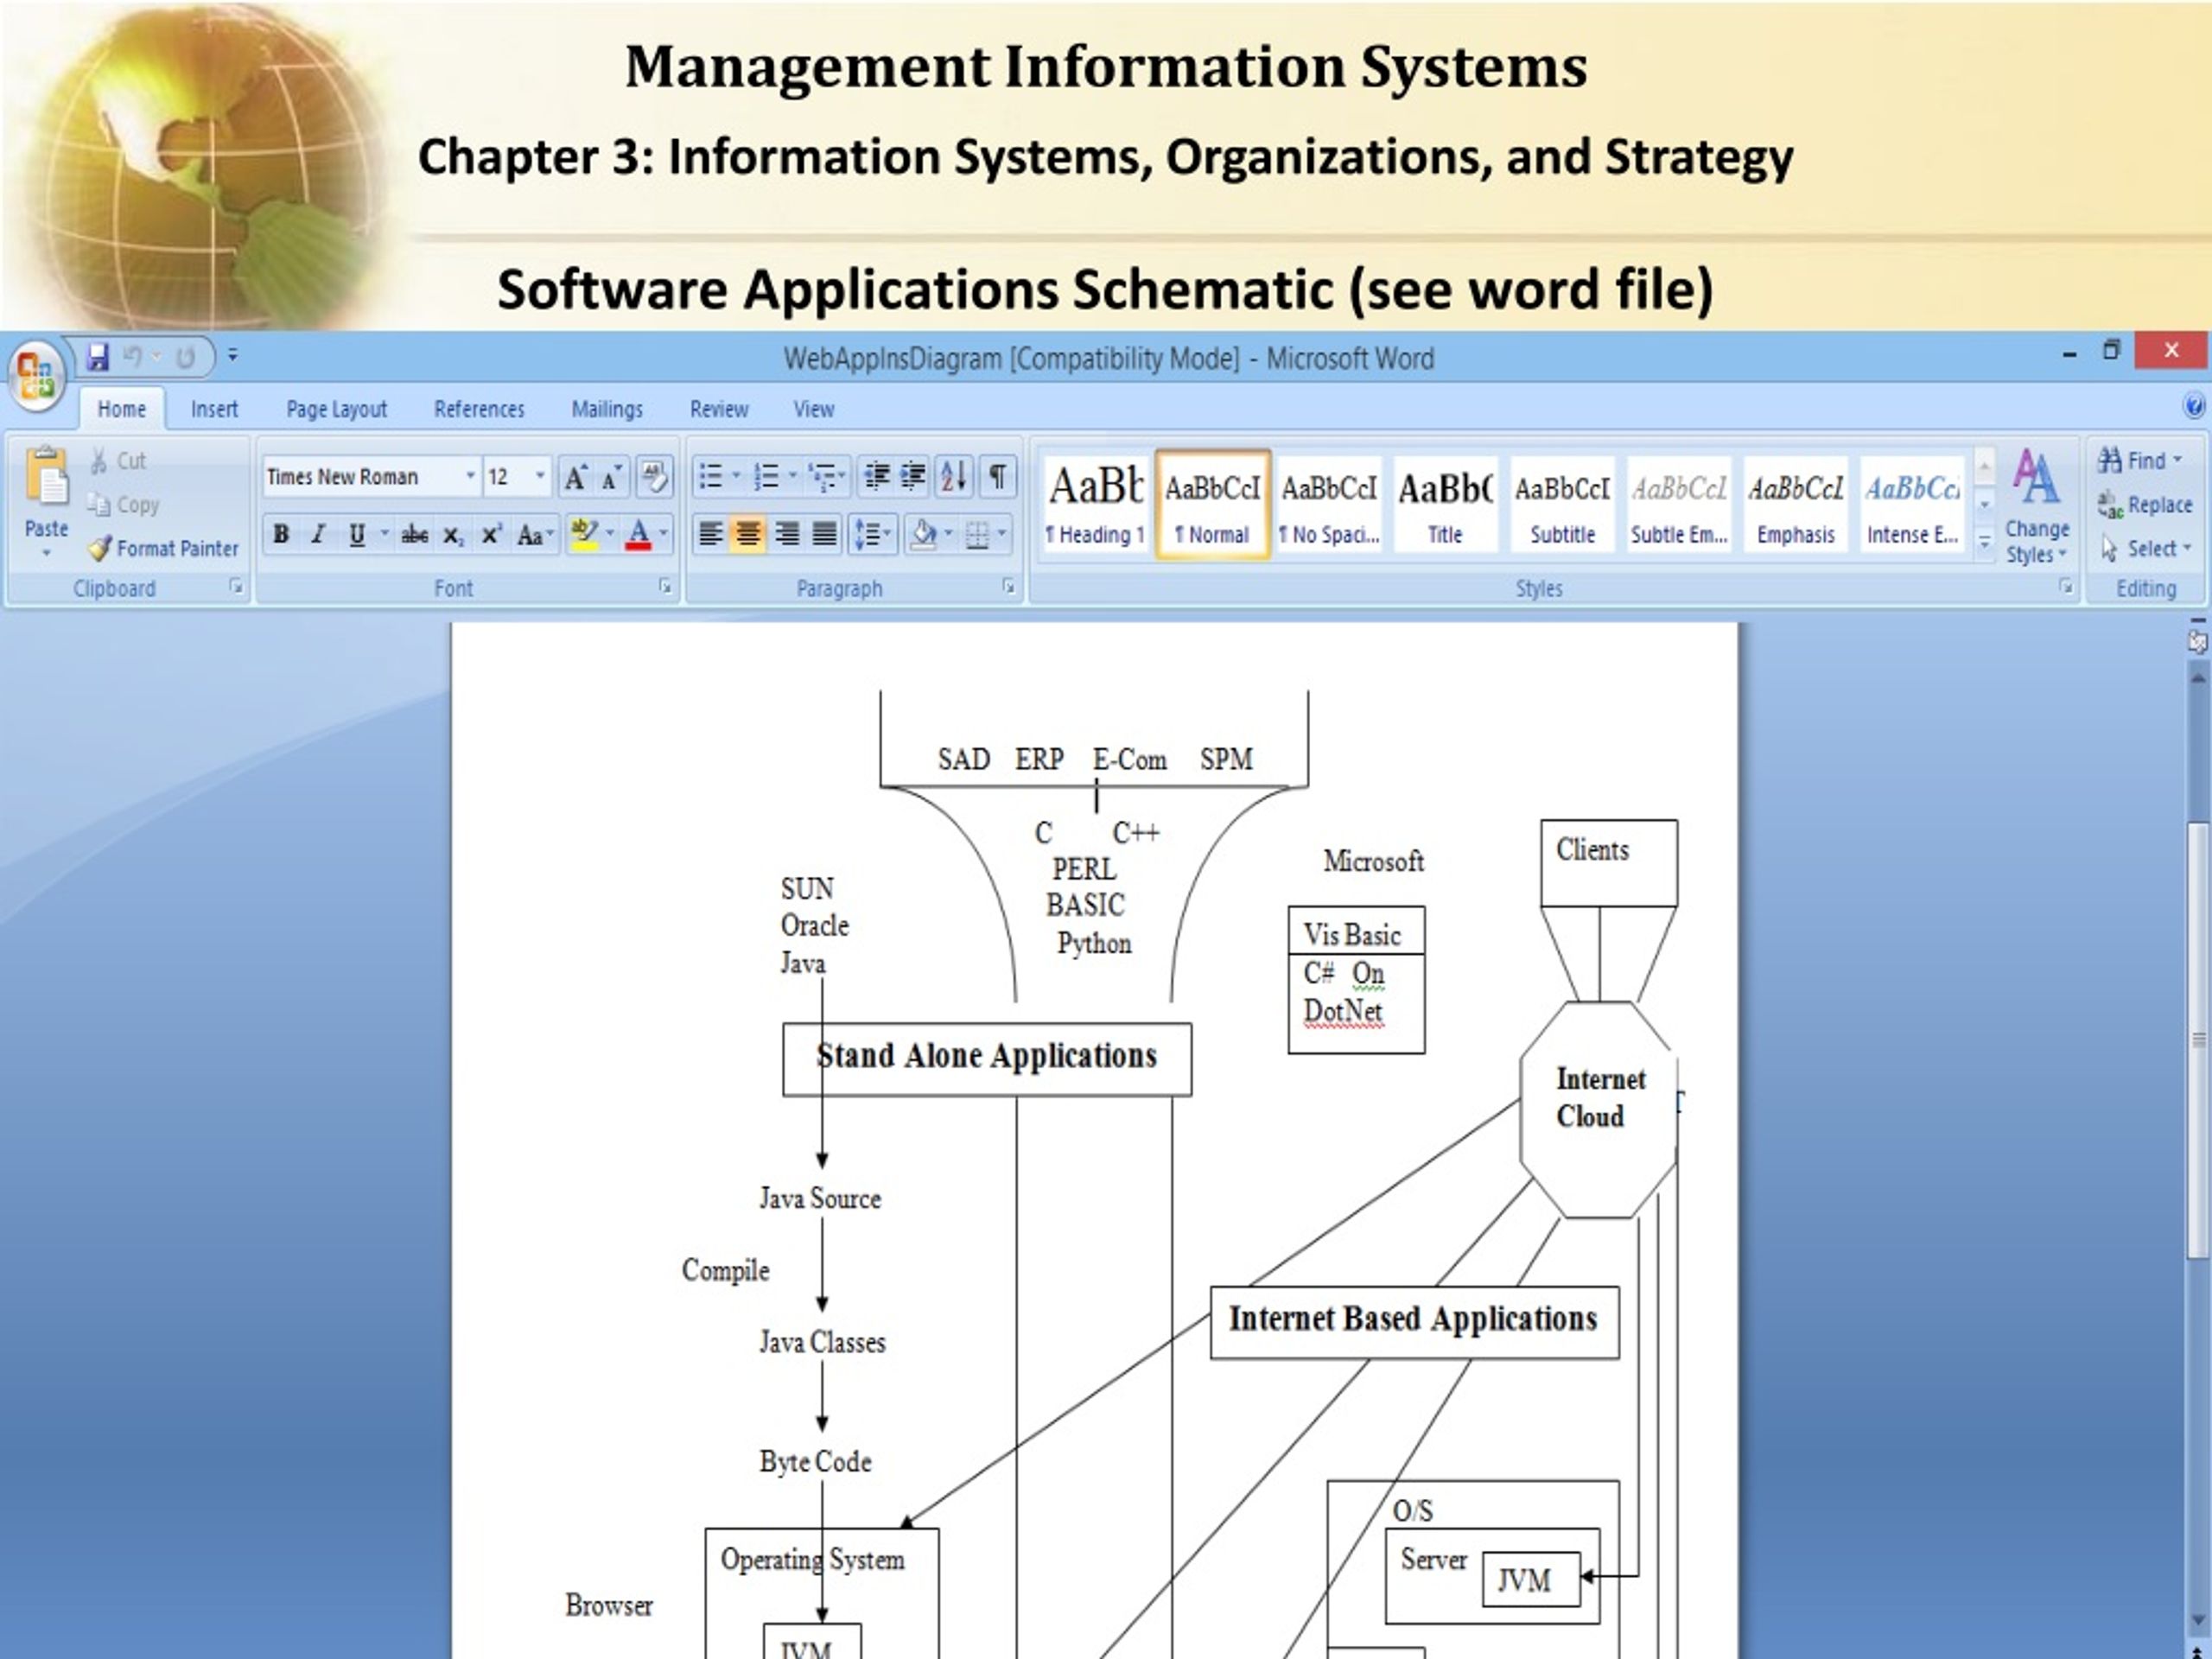The height and width of the screenshot is (1659, 2212).
Task: Apply the red font color
Action: pyautogui.click(x=639, y=534)
